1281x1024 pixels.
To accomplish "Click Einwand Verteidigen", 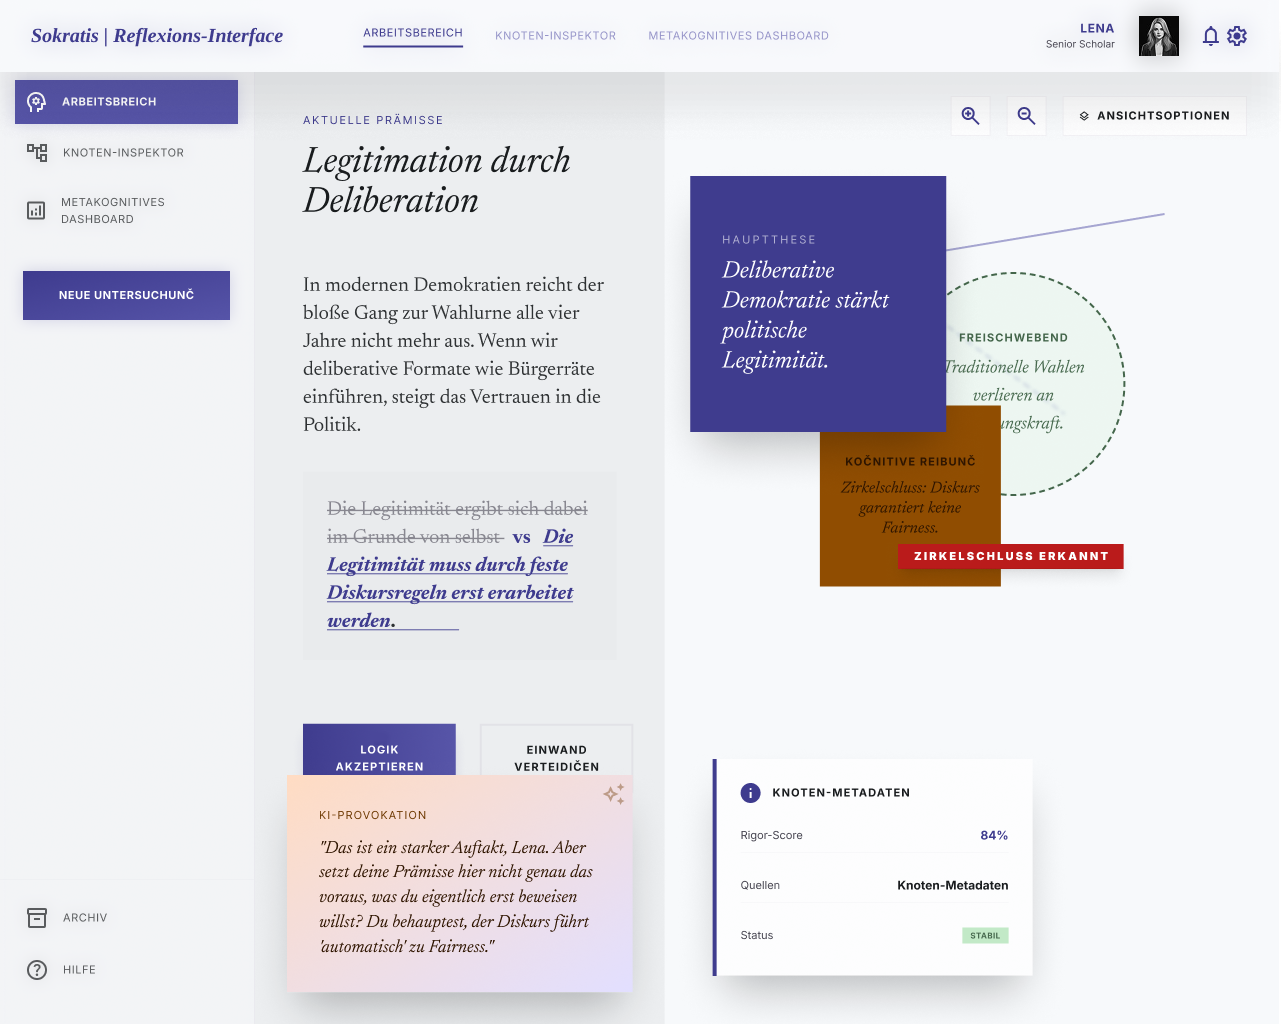I will coord(556,757).
